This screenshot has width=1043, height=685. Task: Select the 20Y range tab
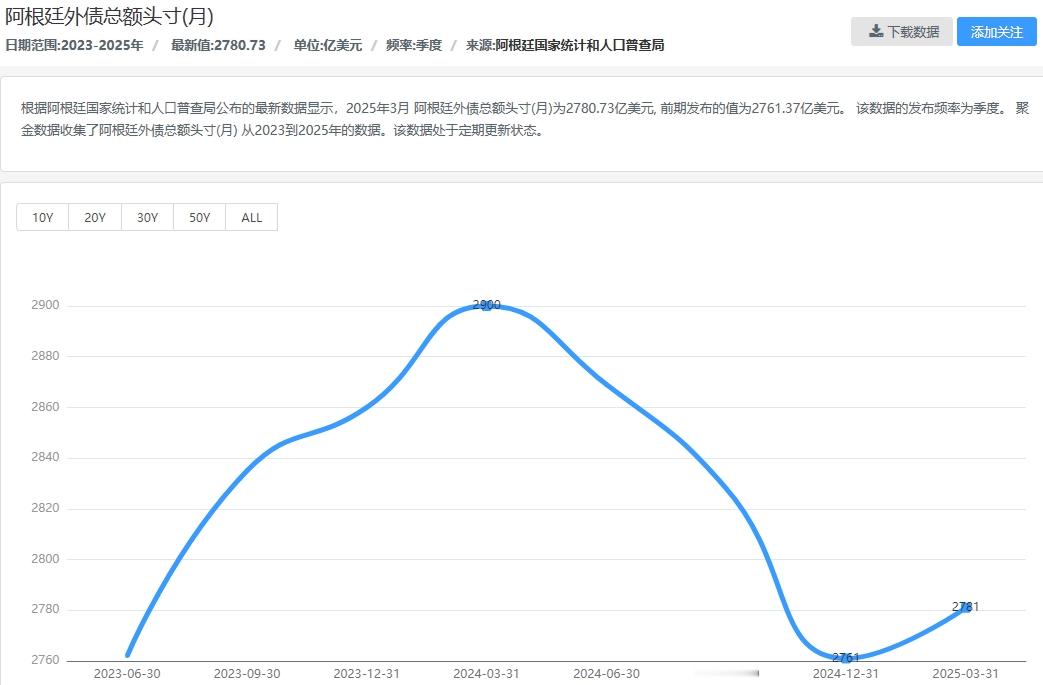[x=94, y=217]
